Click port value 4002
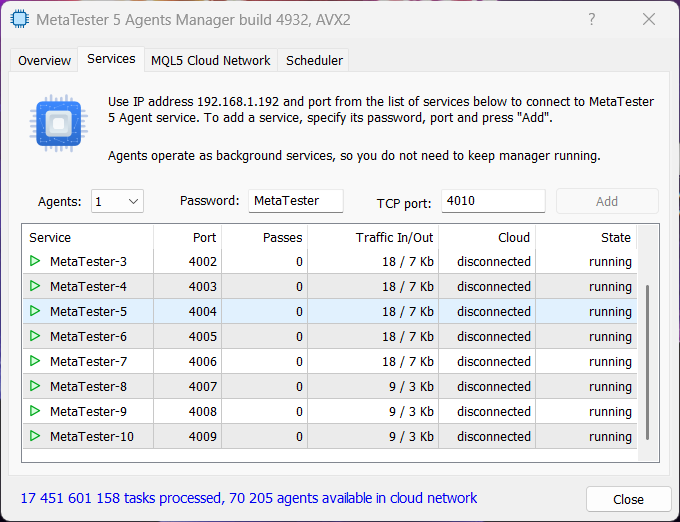Viewport: 680px width, 522px height. click(x=203, y=261)
